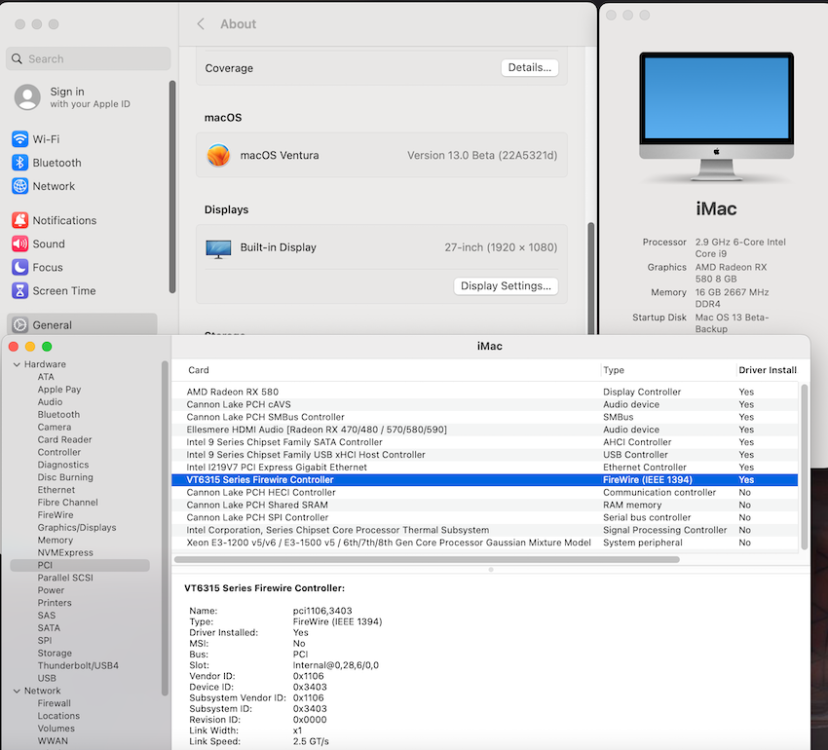Click the search magnifier icon
Screen dimensions: 828x750
17,59
